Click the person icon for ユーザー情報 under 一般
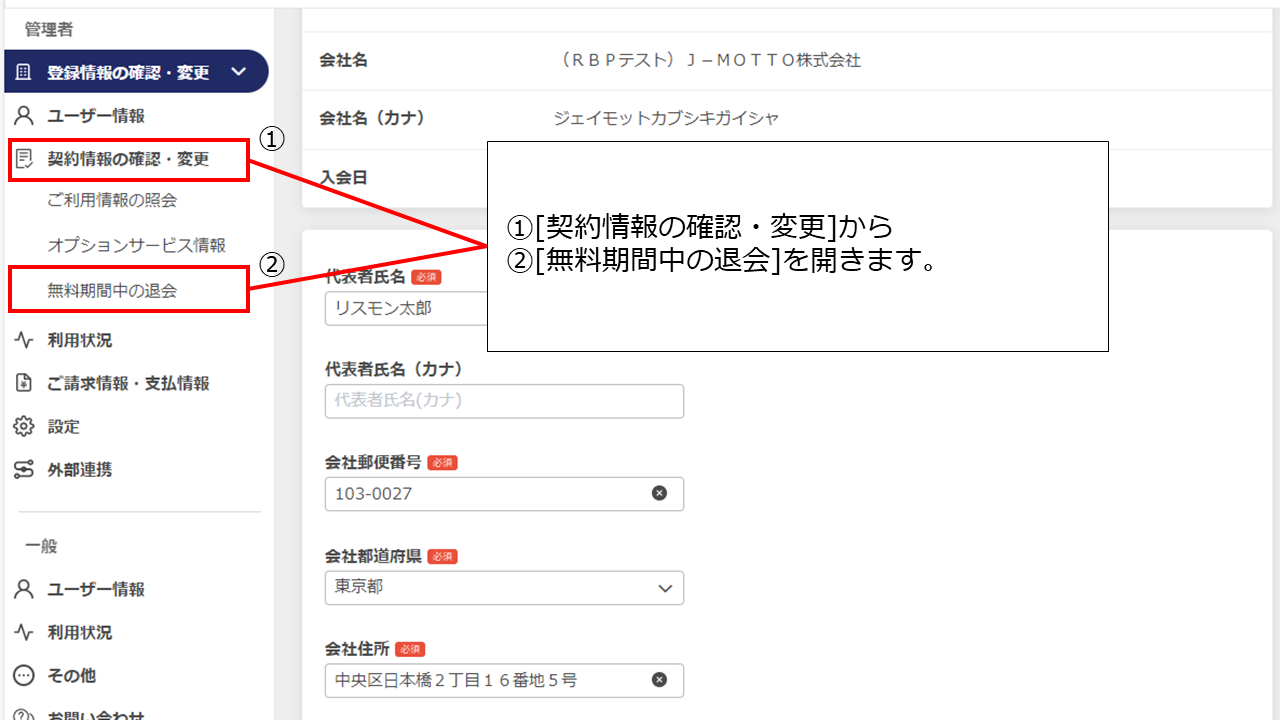This screenshot has width=1280, height=720. pyautogui.click(x=24, y=589)
